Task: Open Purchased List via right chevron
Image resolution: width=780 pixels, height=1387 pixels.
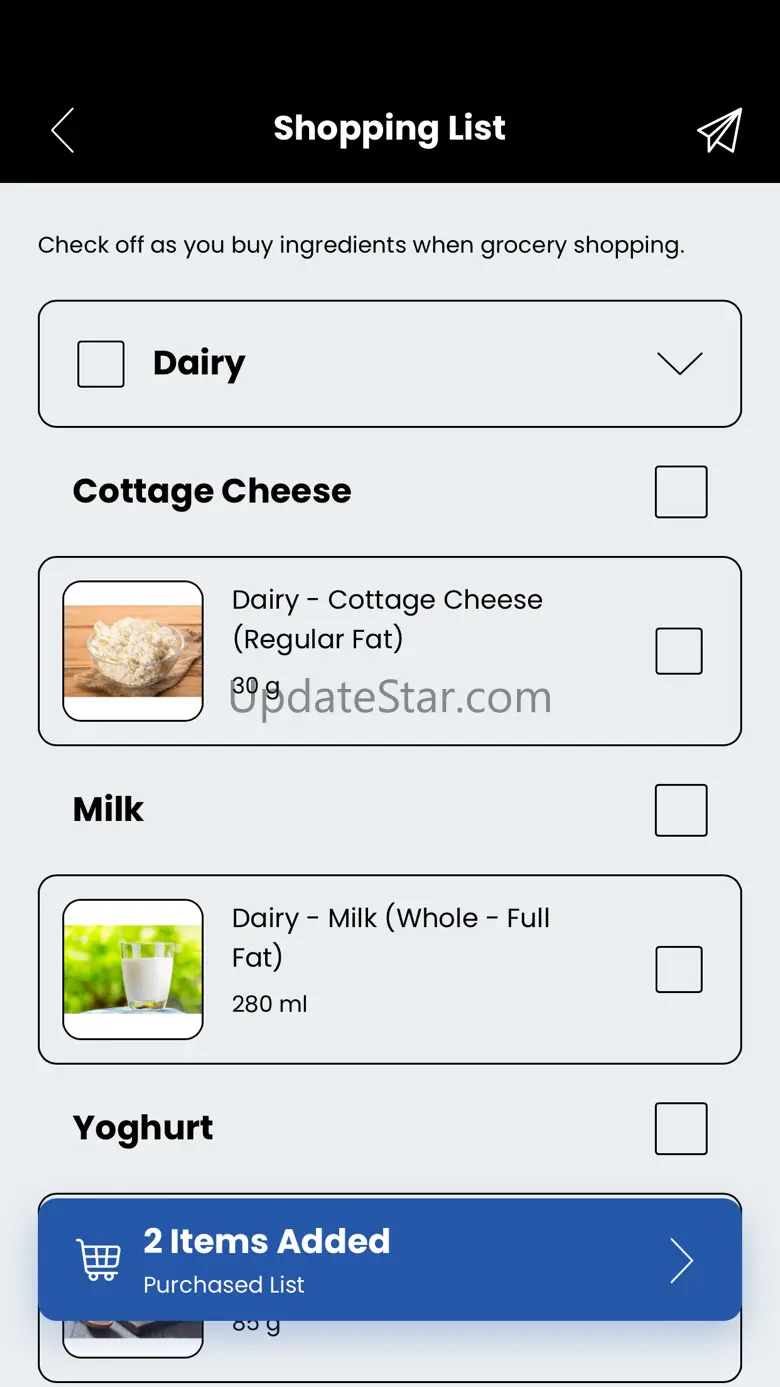Action: (x=681, y=1260)
